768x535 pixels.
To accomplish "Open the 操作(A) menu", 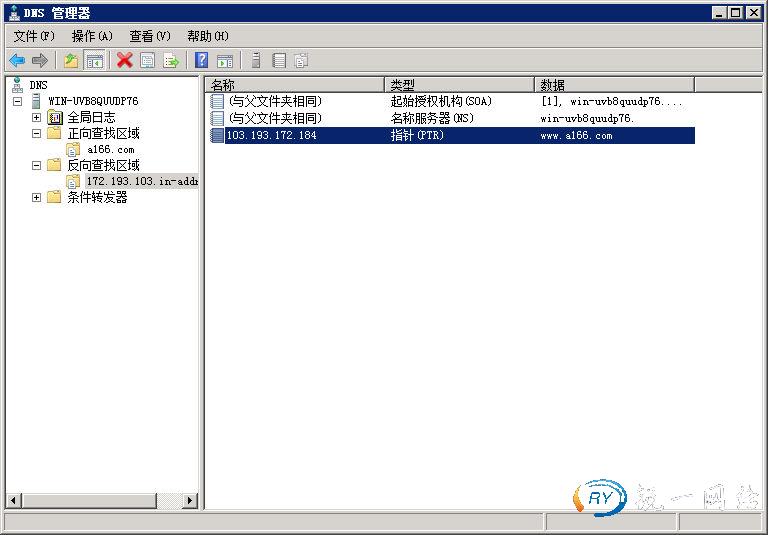I will point(92,36).
